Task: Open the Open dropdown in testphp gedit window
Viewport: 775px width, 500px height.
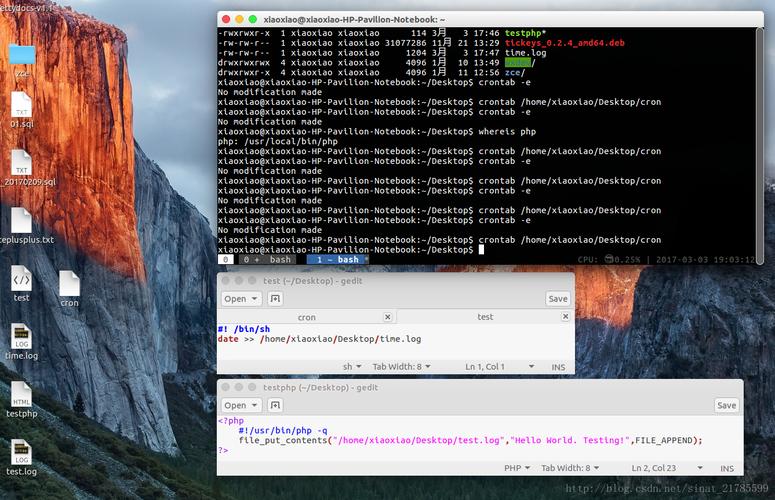Action: [241, 405]
